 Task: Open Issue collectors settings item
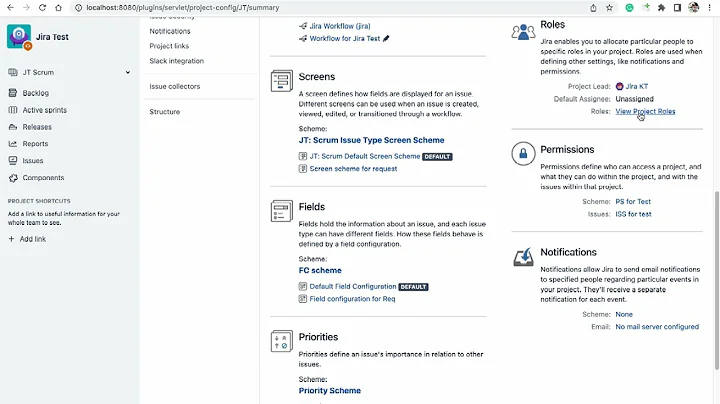click(174, 86)
